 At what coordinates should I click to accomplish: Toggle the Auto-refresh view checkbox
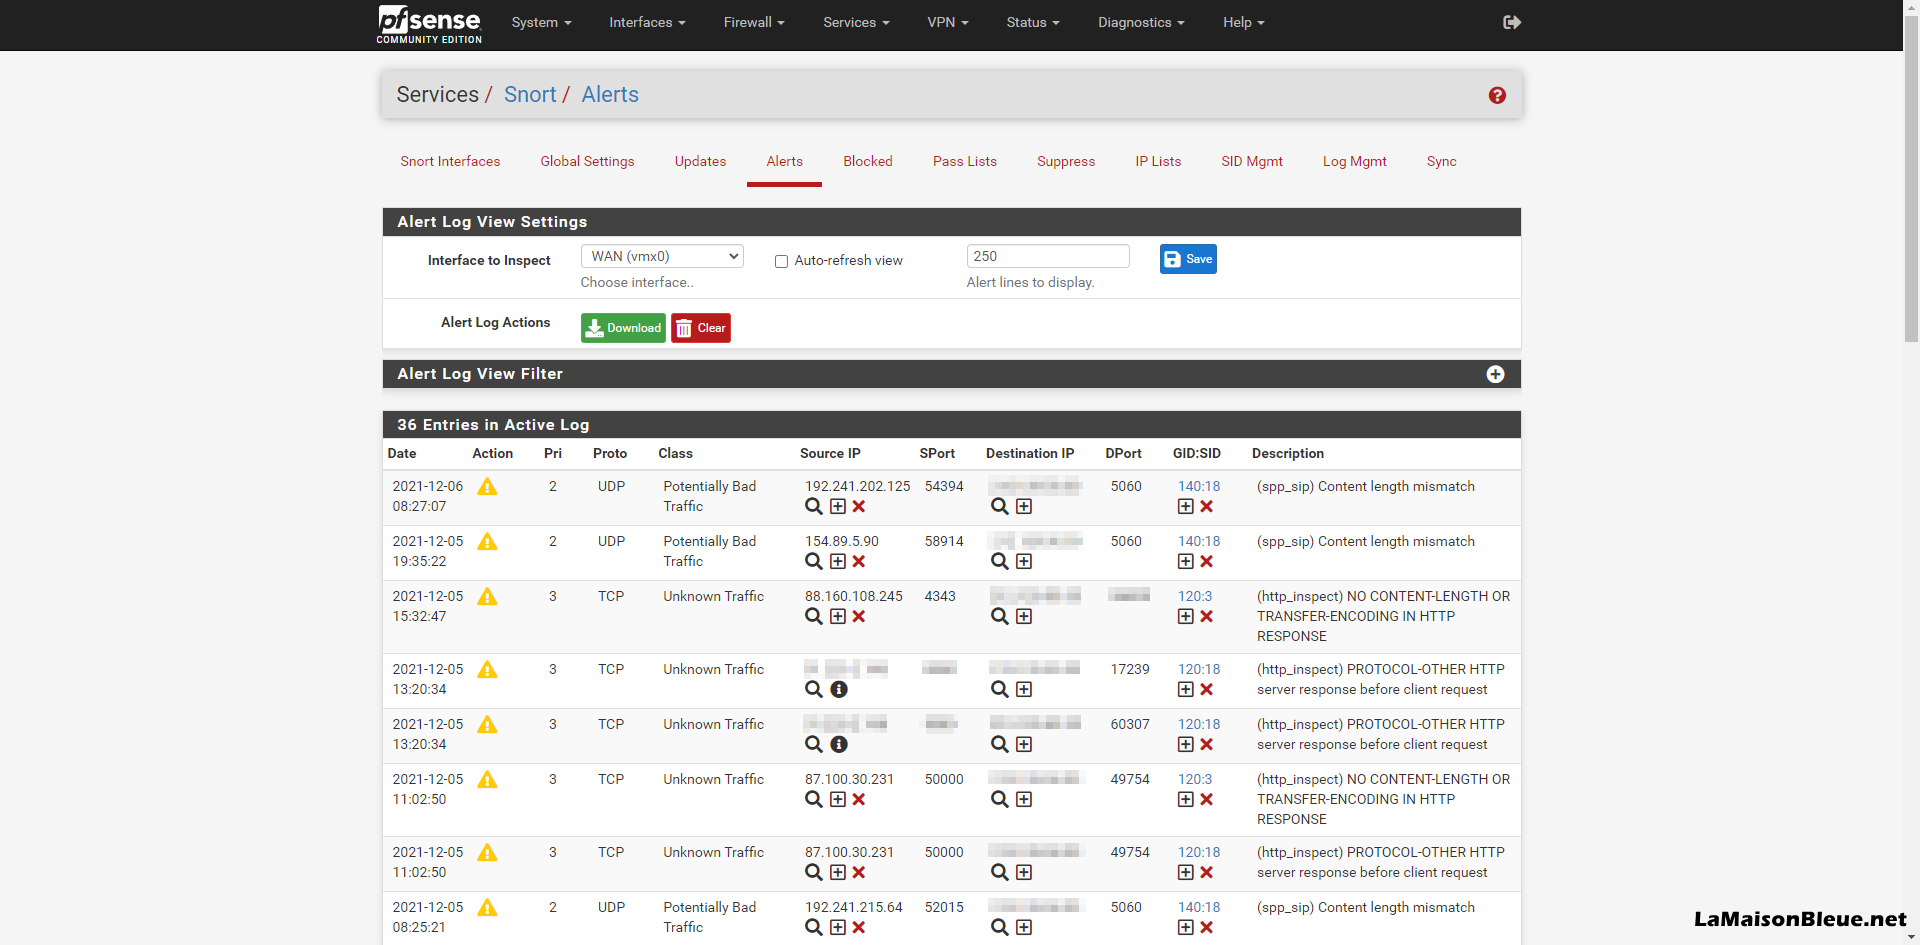[x=781, y=261]
